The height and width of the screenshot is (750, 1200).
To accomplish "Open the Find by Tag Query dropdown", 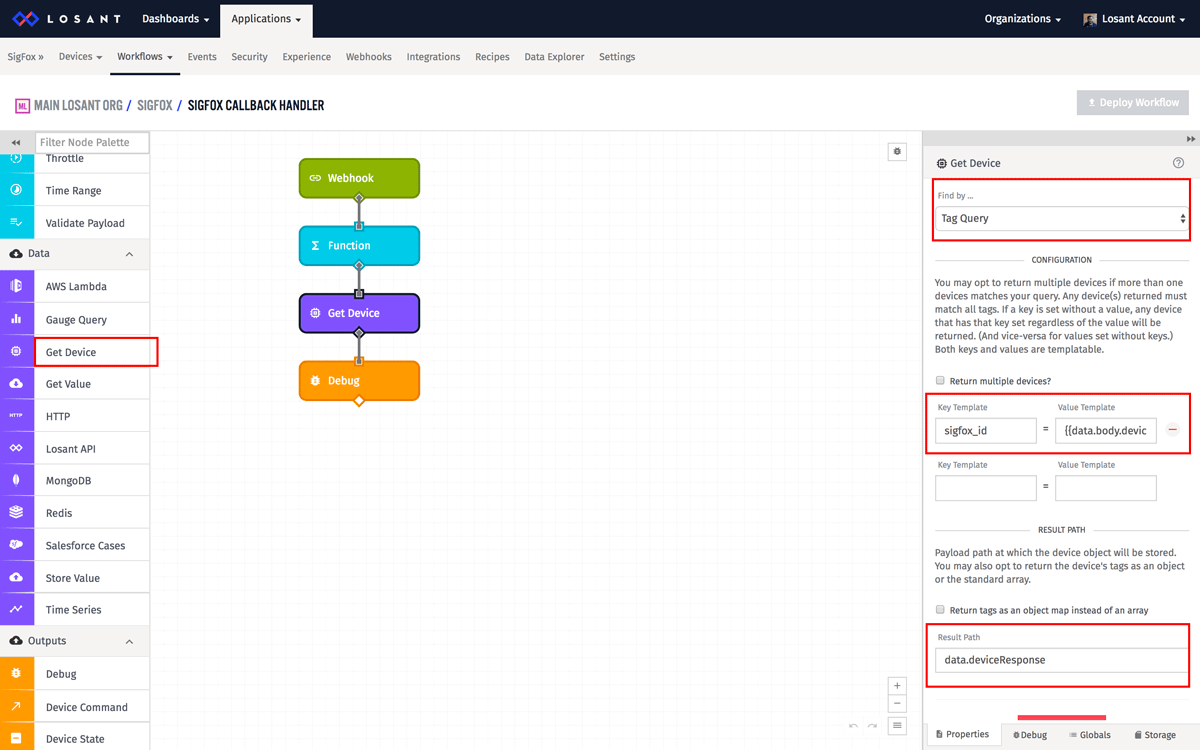I will coord(1061,218).
